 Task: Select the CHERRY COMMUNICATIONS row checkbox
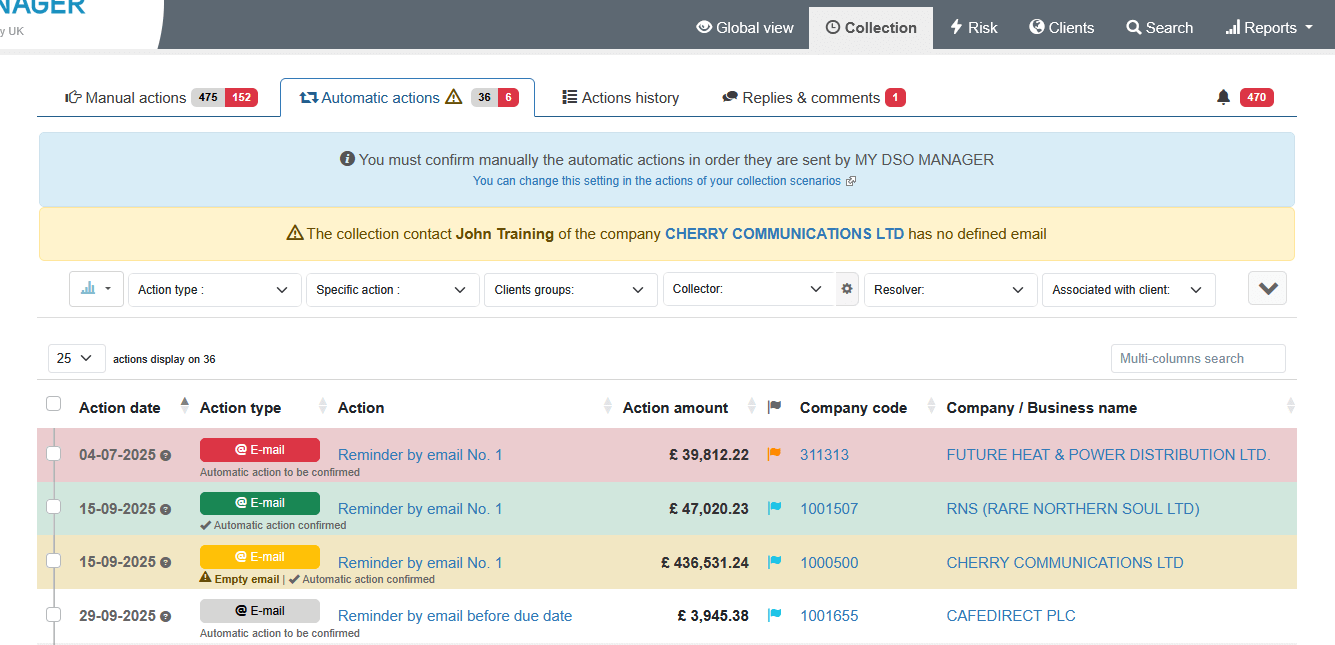[54, 561]
